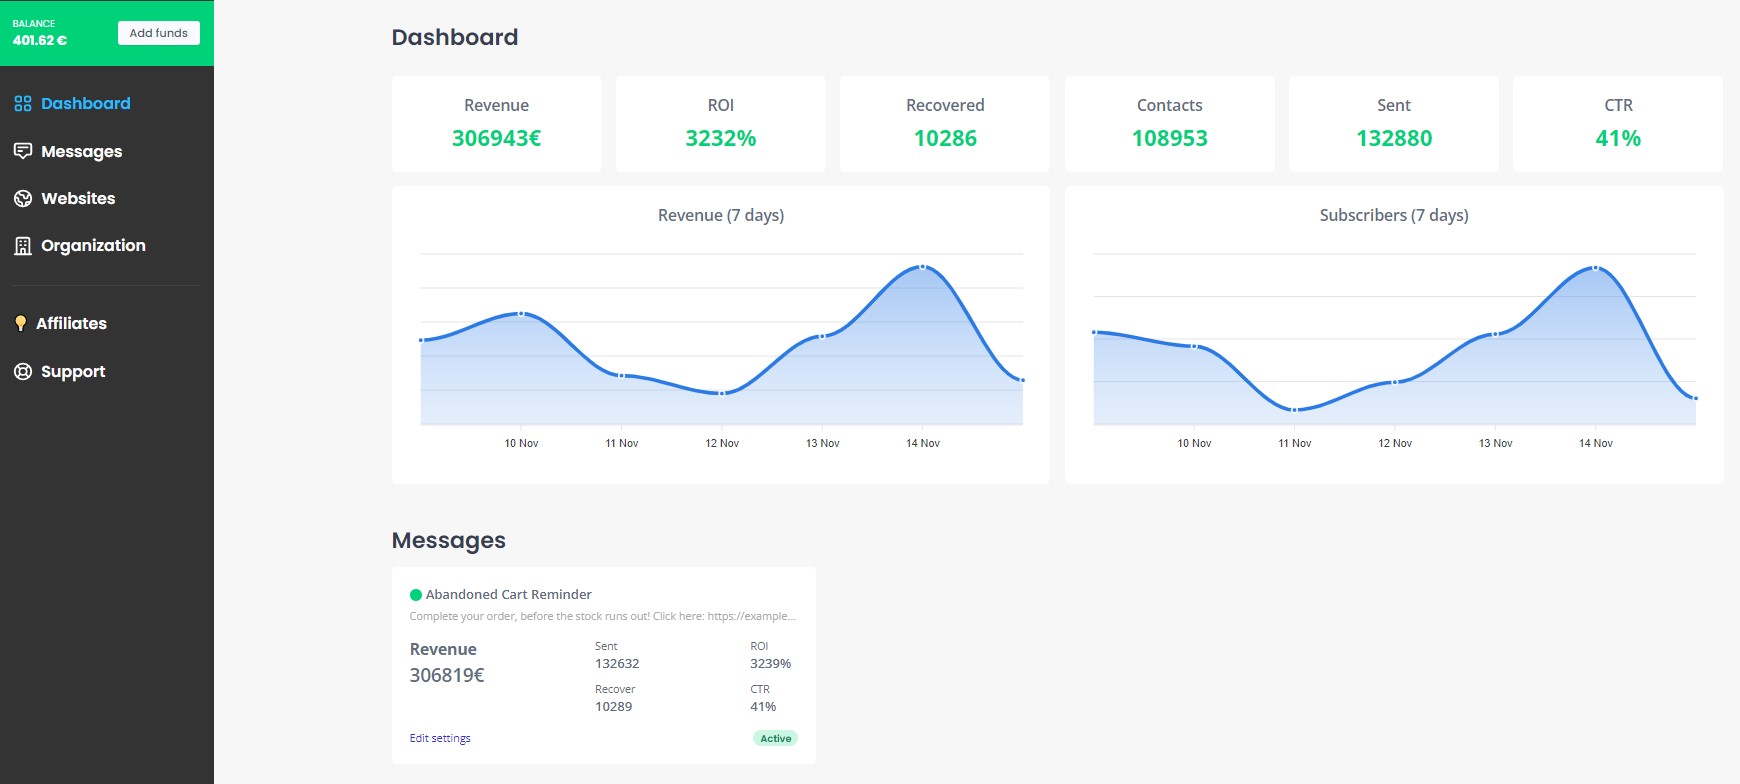Click the Revenue stat card
Image resolution: width=1740 pixels, height=784 pixels.
pos(497,124)
